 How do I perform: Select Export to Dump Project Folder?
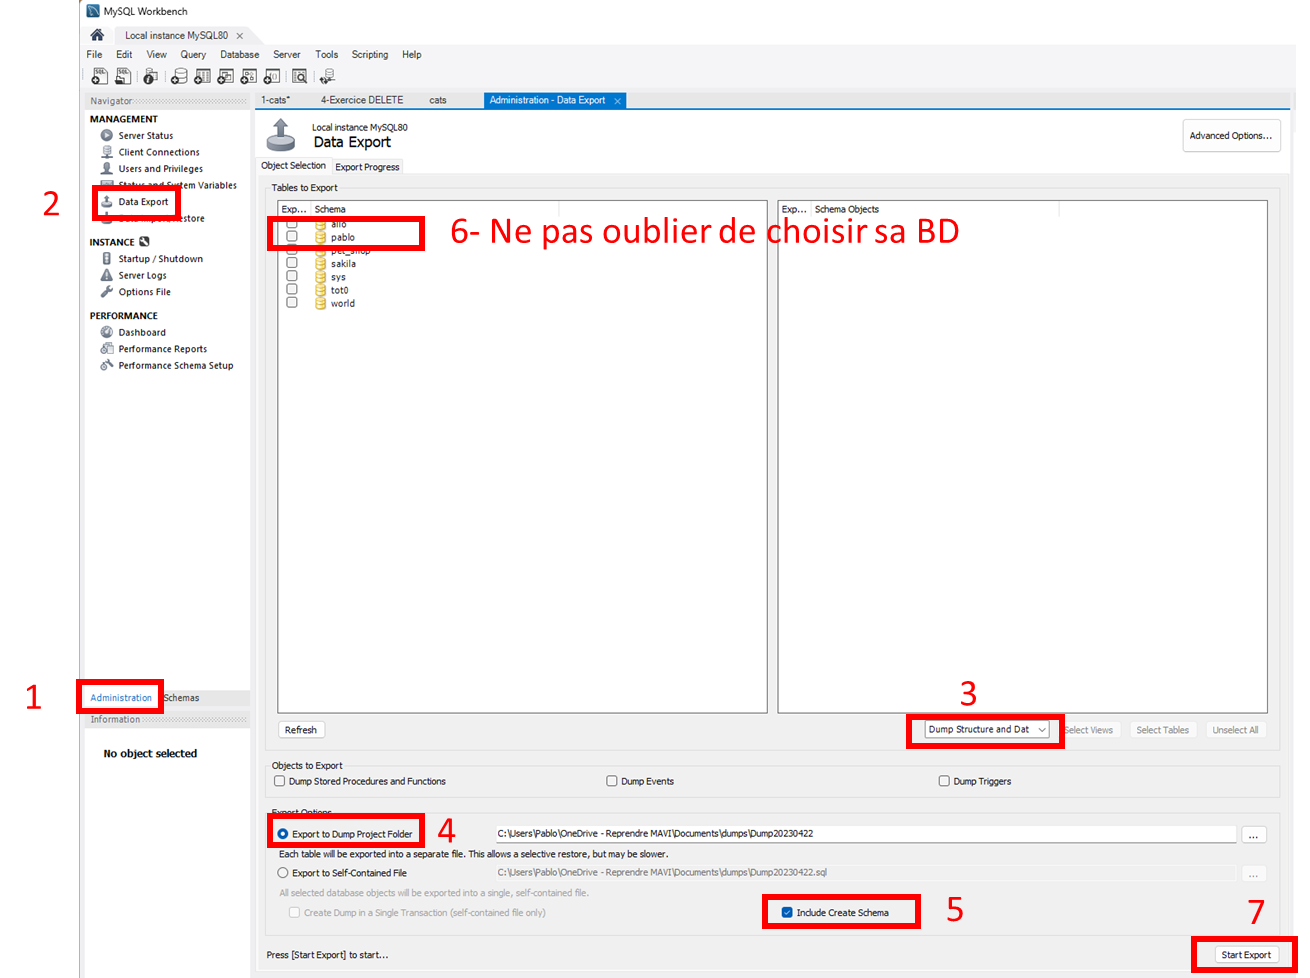coord(283,834)
